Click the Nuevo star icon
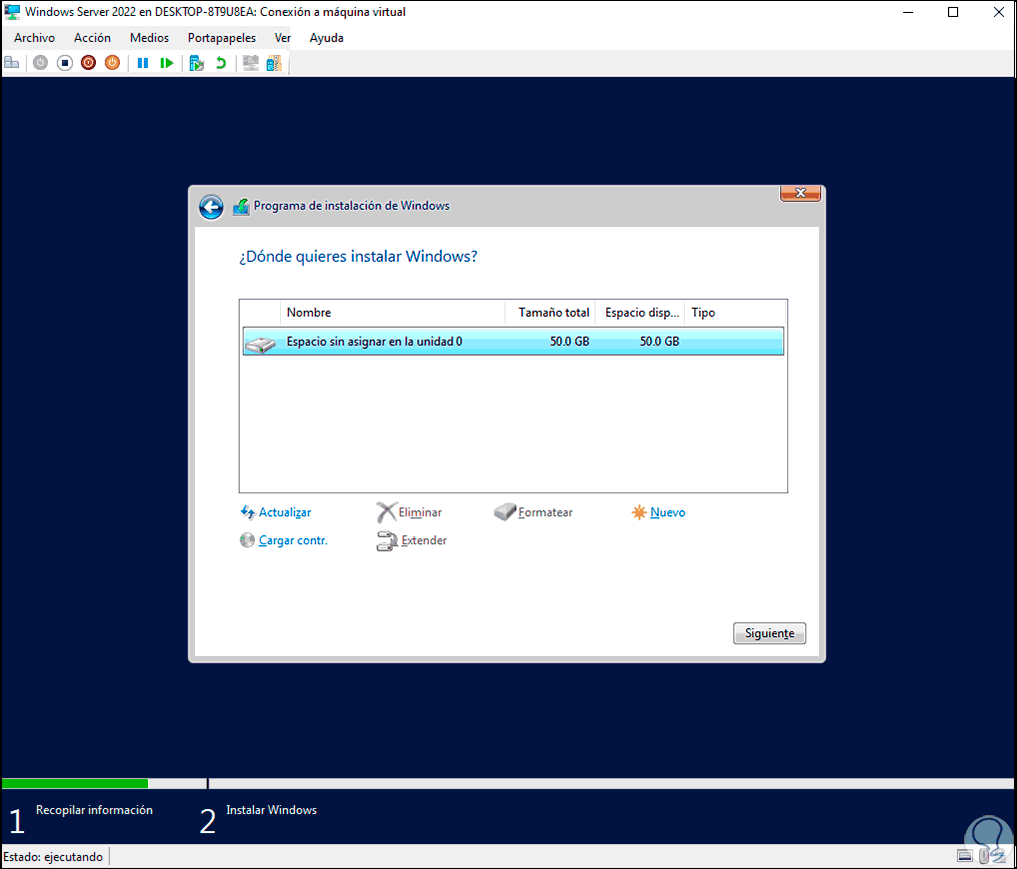 point(639,512)
